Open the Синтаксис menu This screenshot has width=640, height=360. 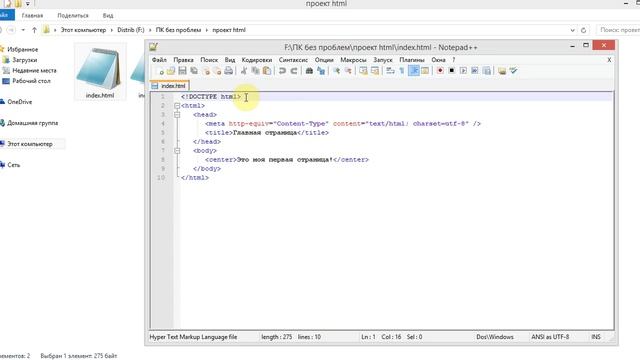click(x=293, y=60)
